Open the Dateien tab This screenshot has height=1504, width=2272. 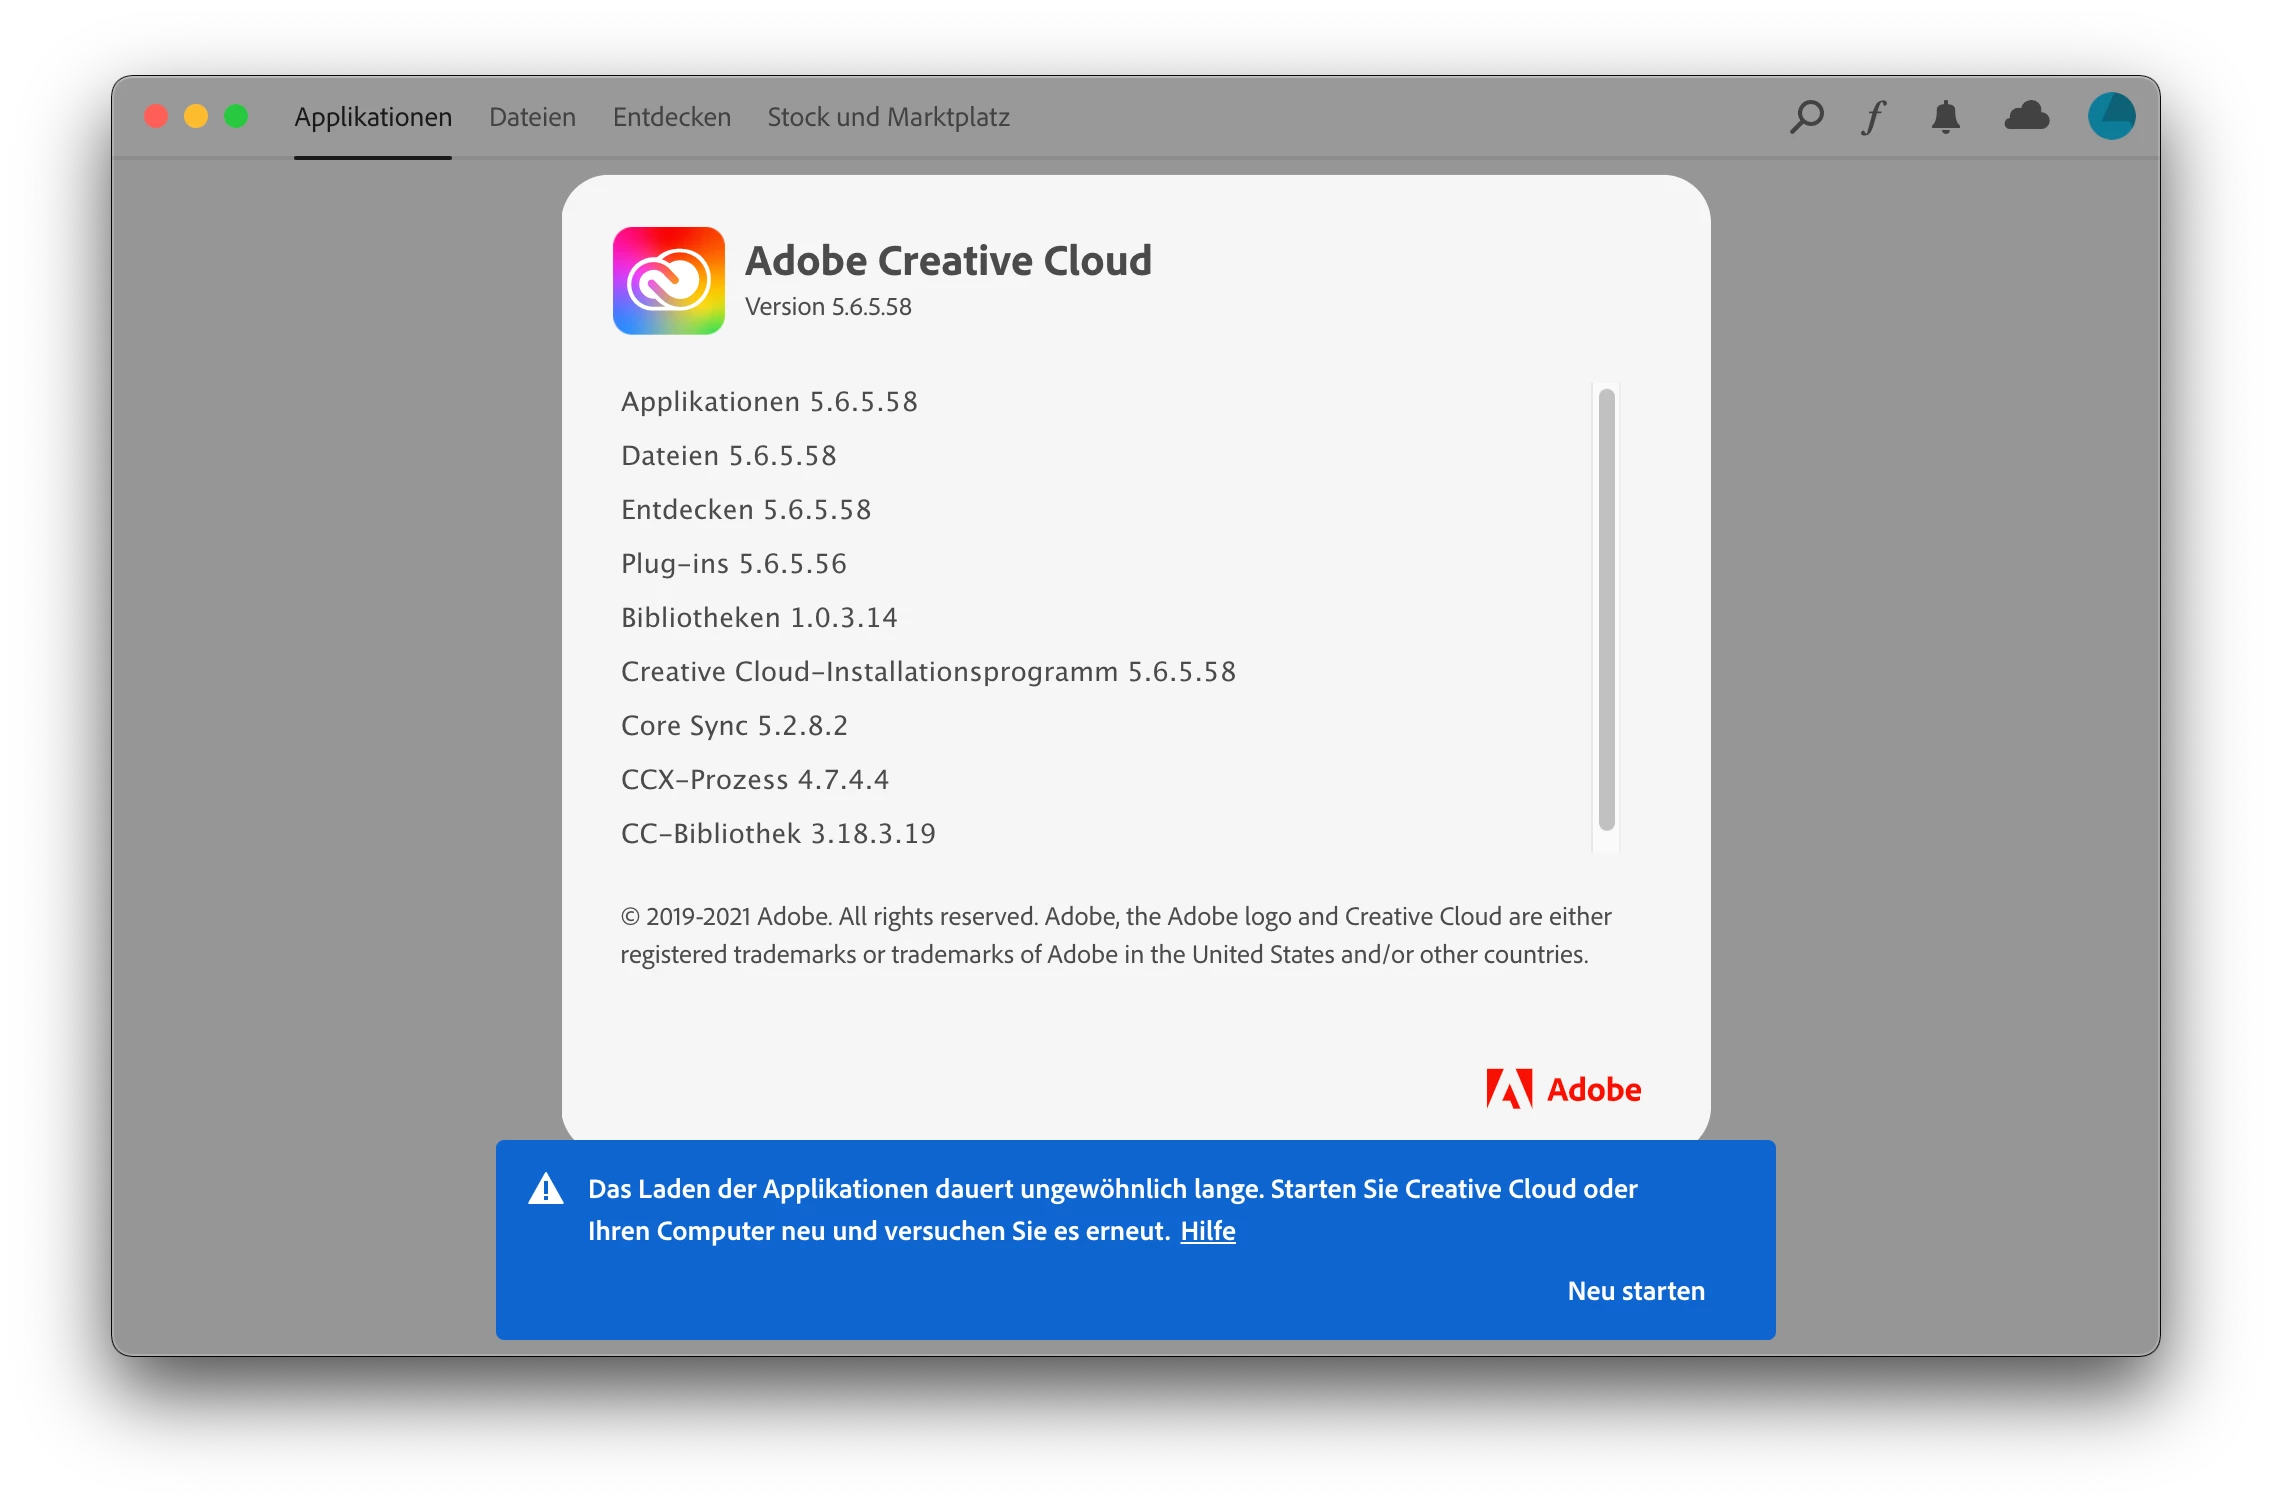tap(532, 117)
